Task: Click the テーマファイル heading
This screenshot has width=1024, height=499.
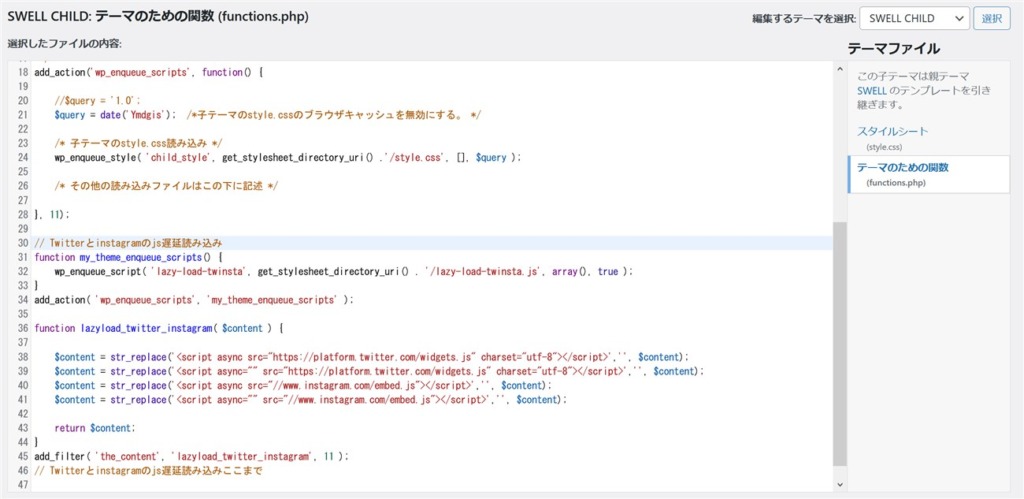Action: pyautogui.click(x=894, y=48)
